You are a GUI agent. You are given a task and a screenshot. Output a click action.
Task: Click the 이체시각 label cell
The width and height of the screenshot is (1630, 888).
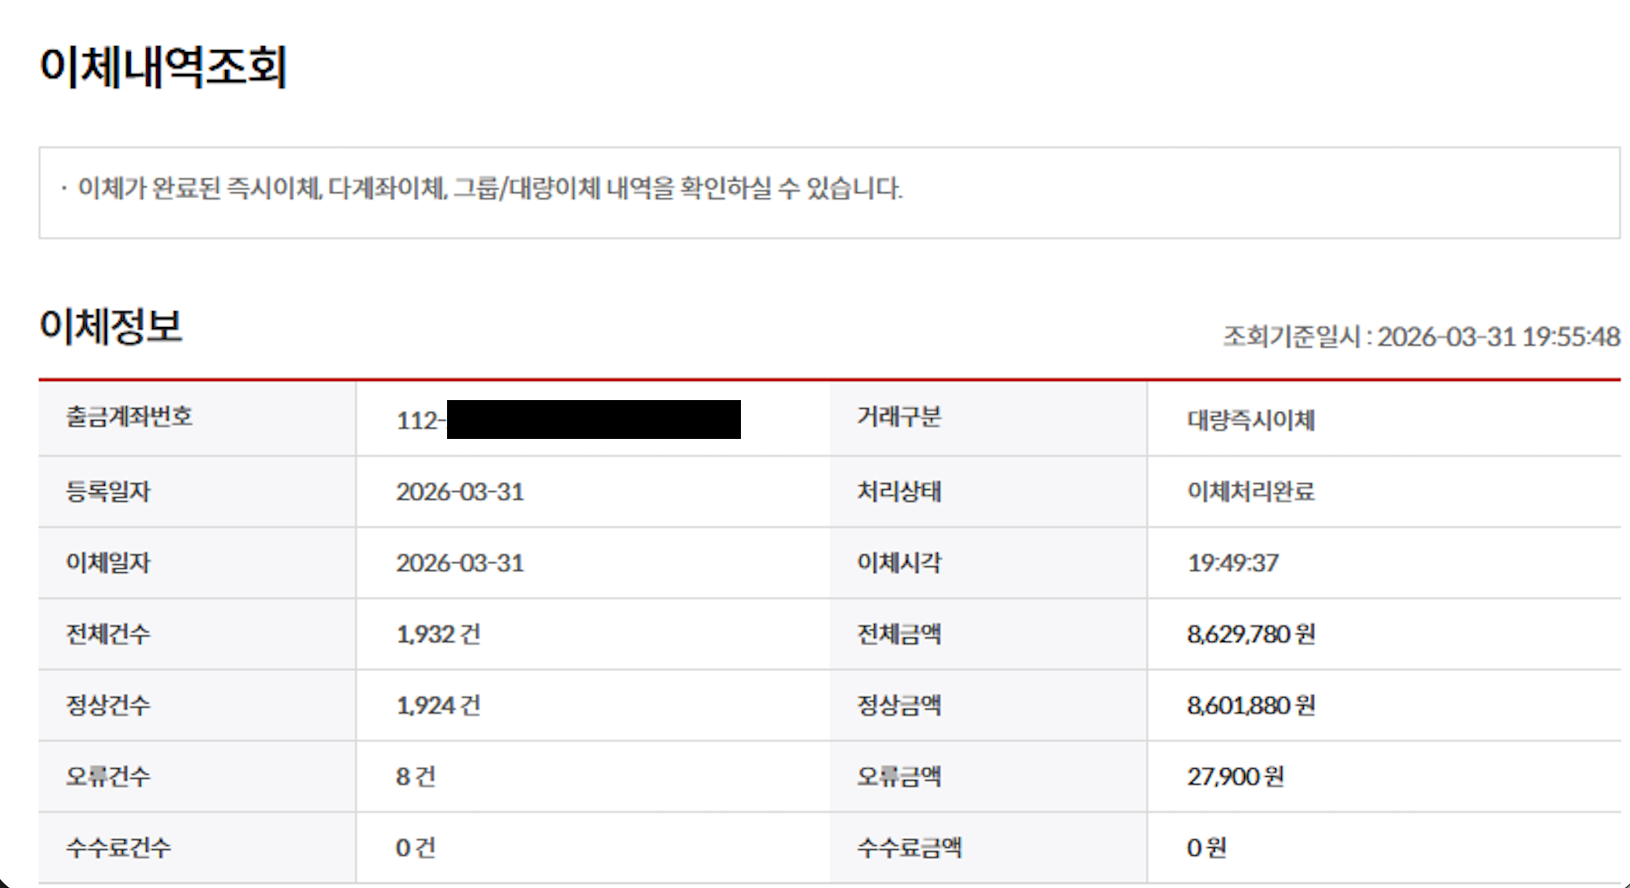pos(988,563)
